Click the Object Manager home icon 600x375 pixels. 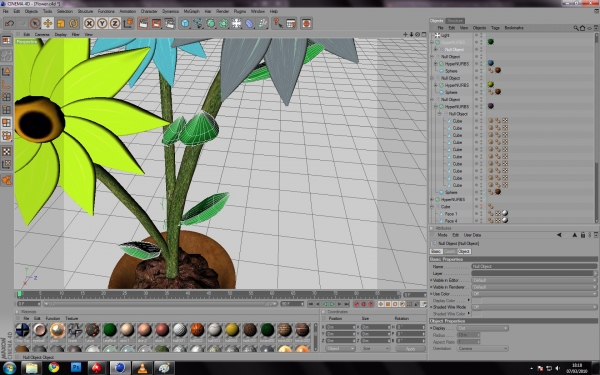click(x=582, y=28)
